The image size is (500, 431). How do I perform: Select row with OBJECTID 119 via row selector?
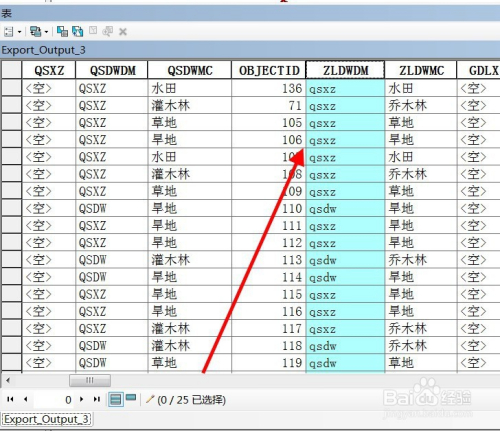11,363
